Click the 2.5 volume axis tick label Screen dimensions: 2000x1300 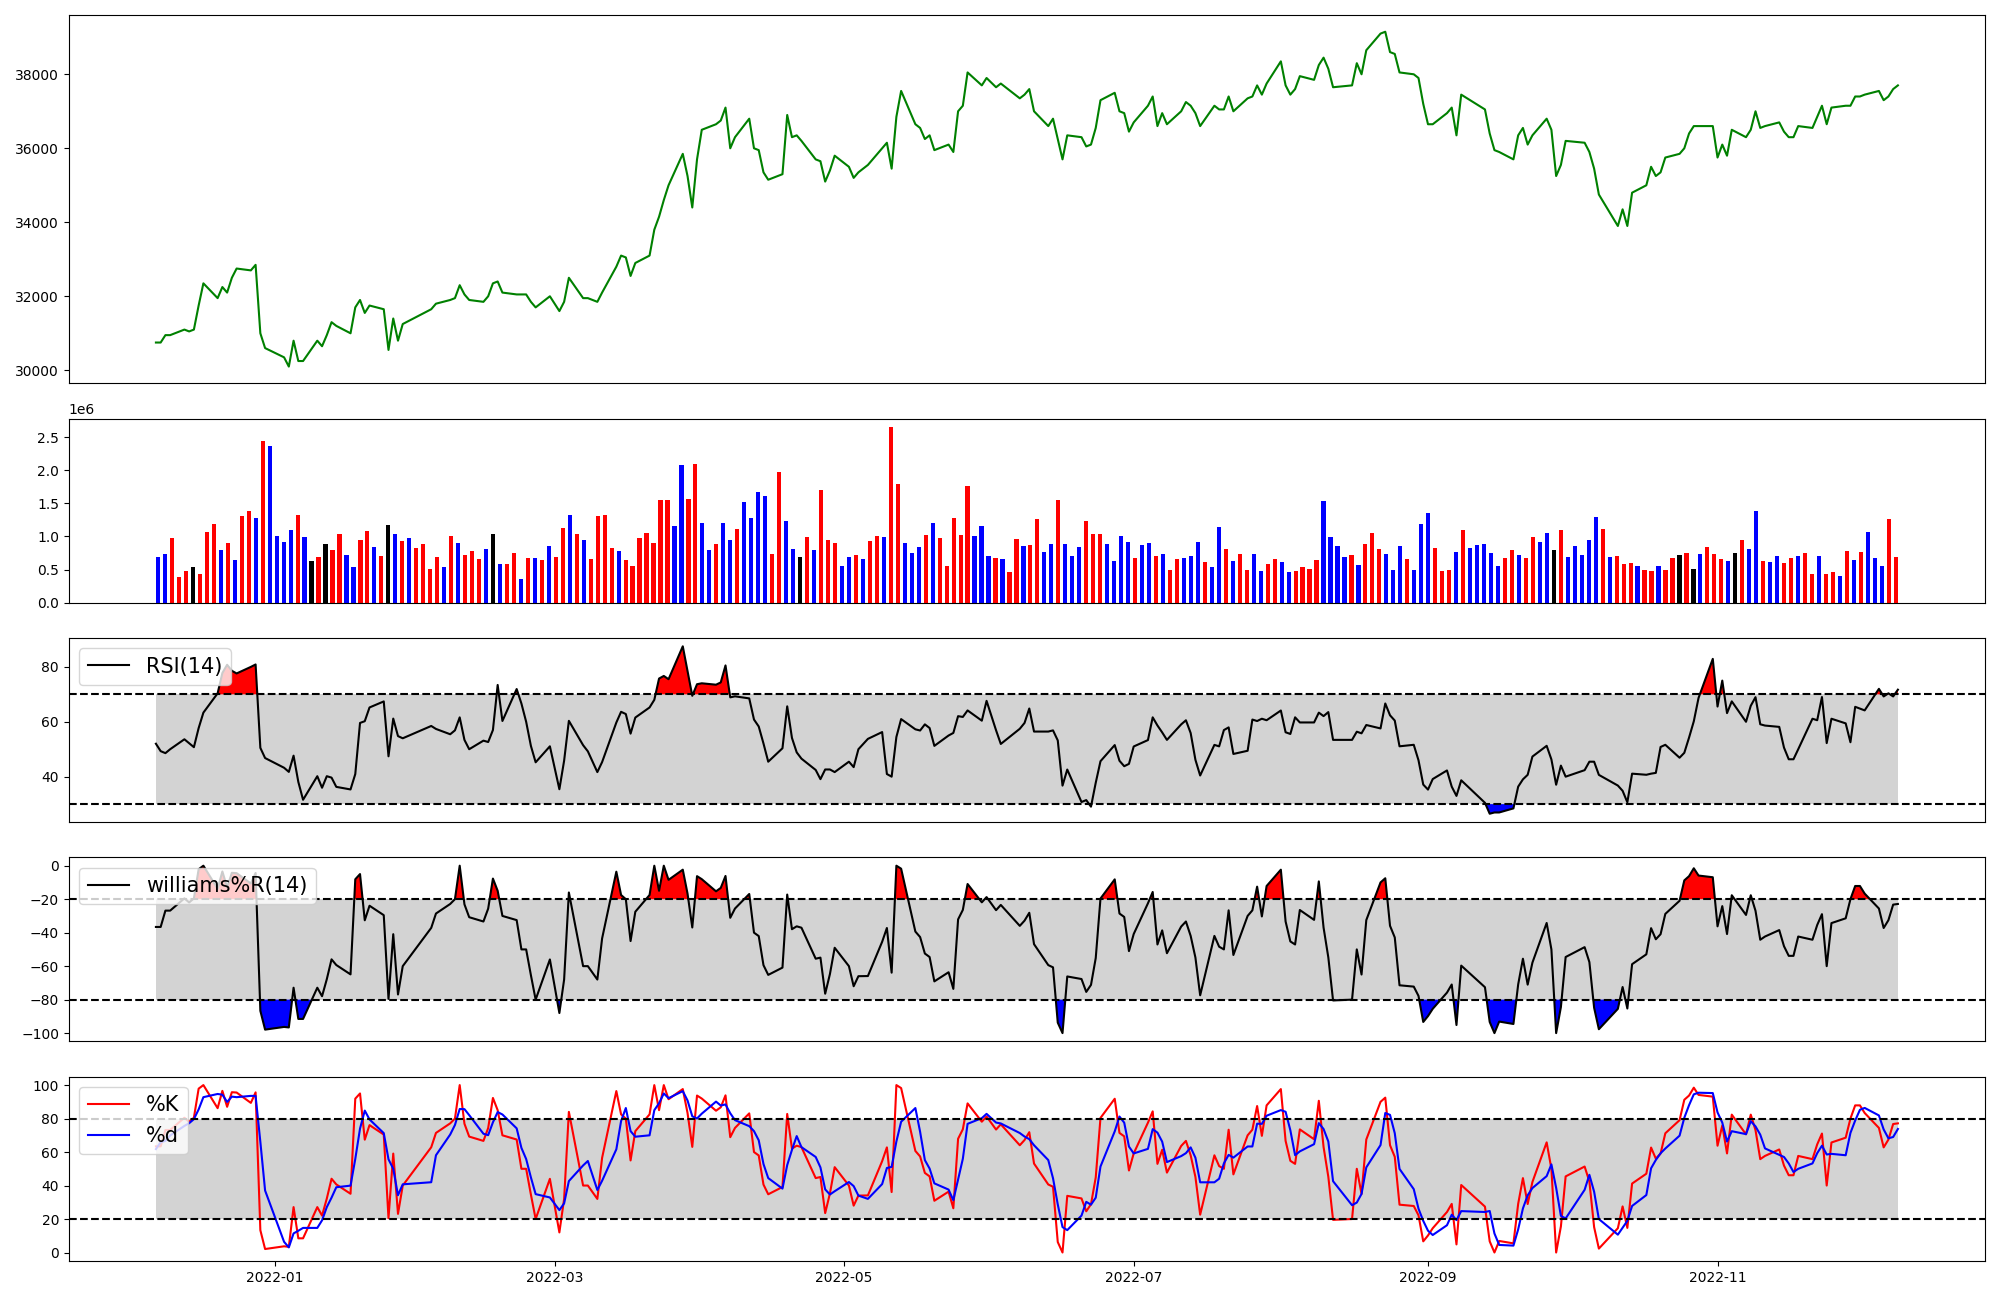(48, 438)
